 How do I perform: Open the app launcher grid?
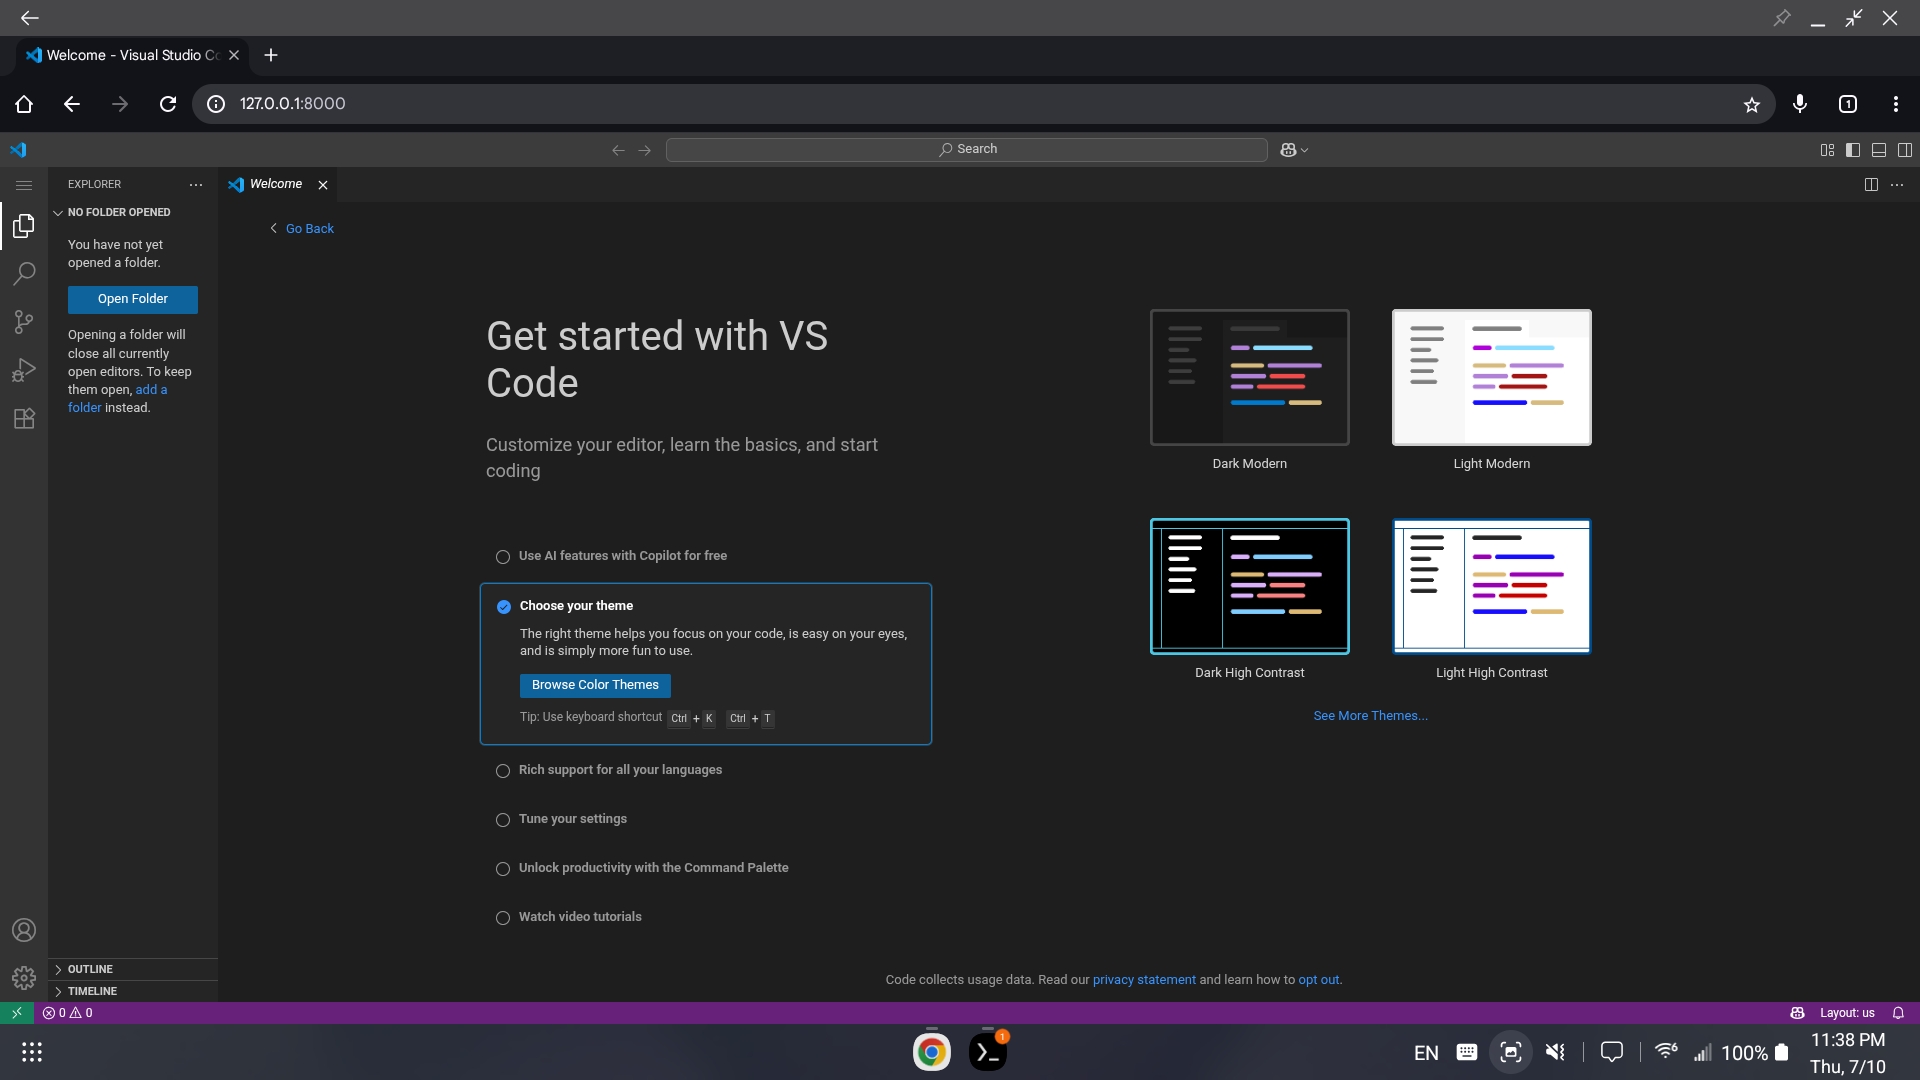32,1052
